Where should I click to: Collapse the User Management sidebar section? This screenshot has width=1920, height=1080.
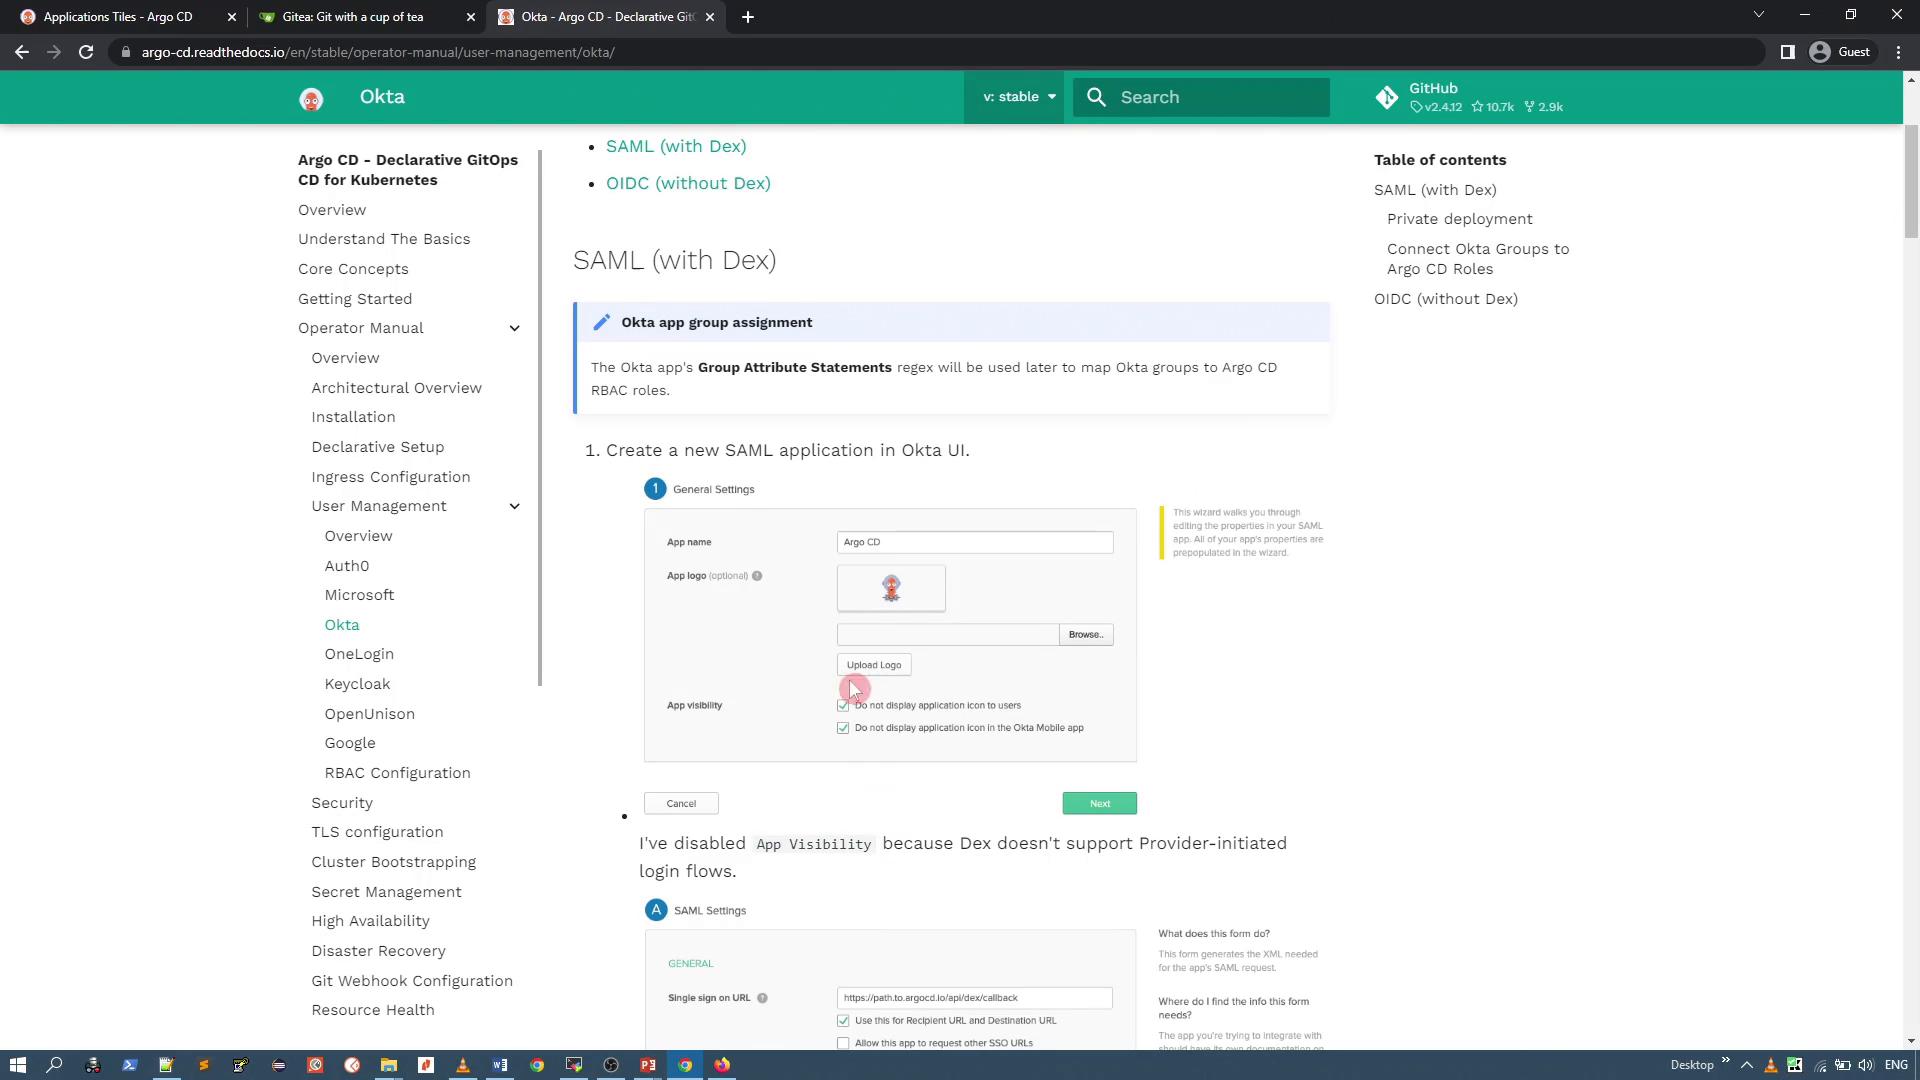[515, 506]
